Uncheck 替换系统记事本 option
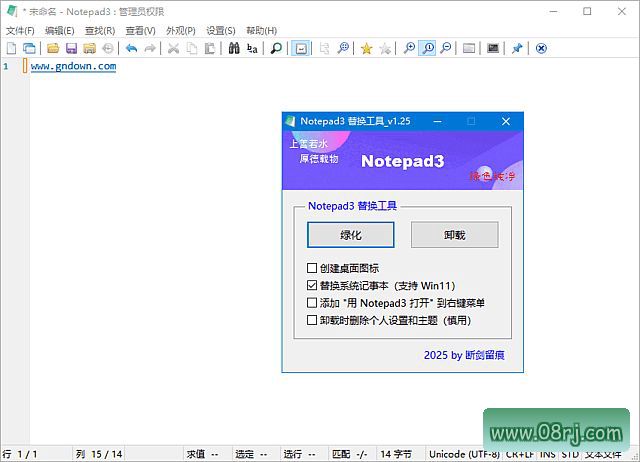This screenshot has height=462, width=640. [312, 285]
